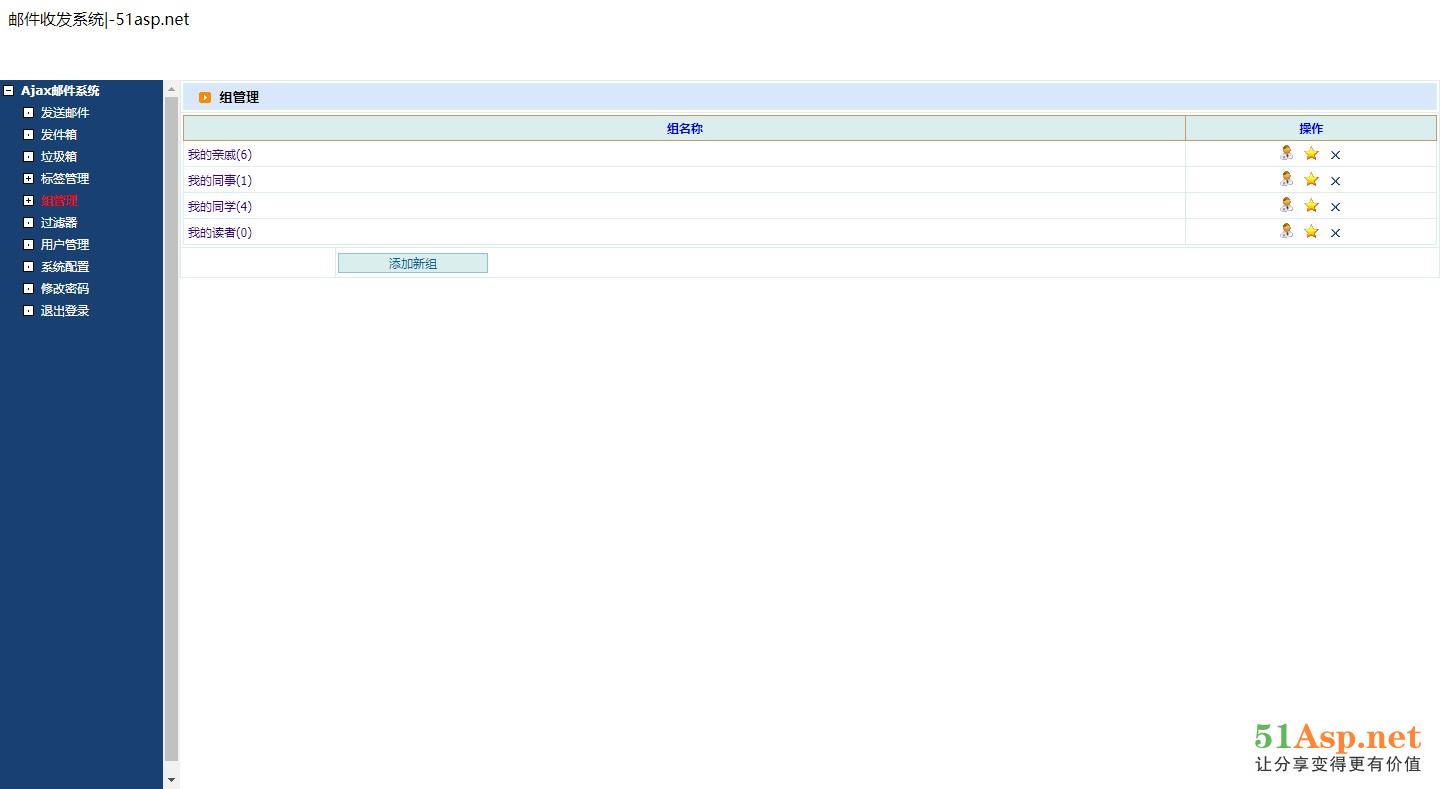Click the 操作 column header
This screenshot has width=1440, height=789.
[1311, 128]
